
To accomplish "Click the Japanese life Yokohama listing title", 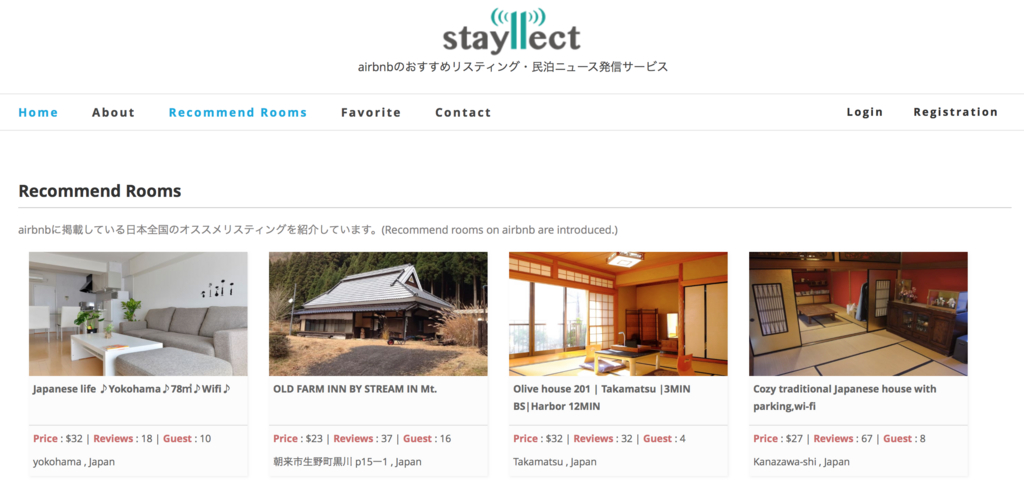I will (x=131, y=389).
